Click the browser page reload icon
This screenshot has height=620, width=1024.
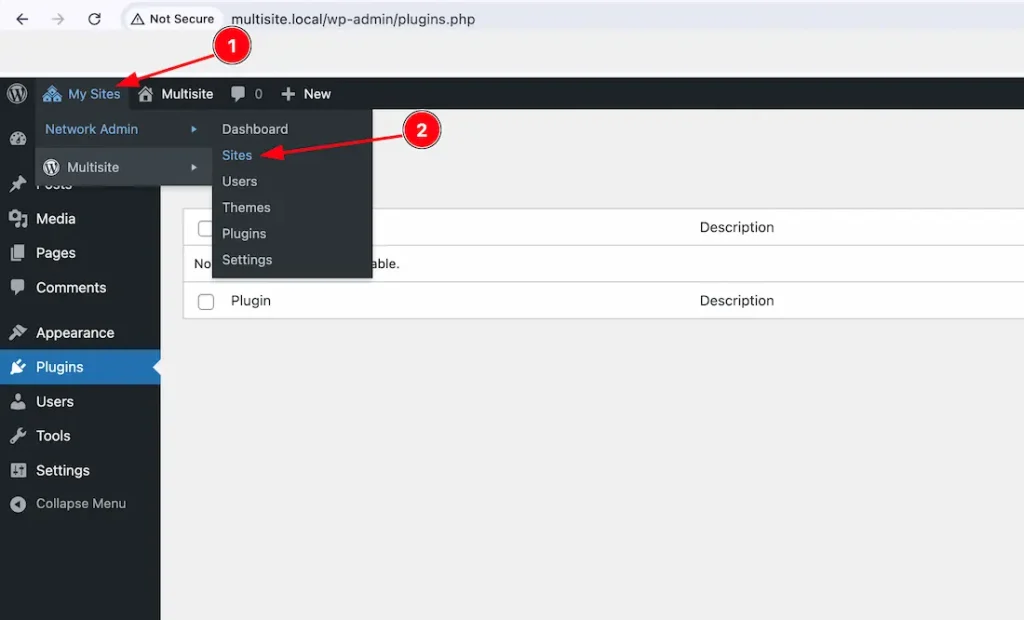(95, 18)
